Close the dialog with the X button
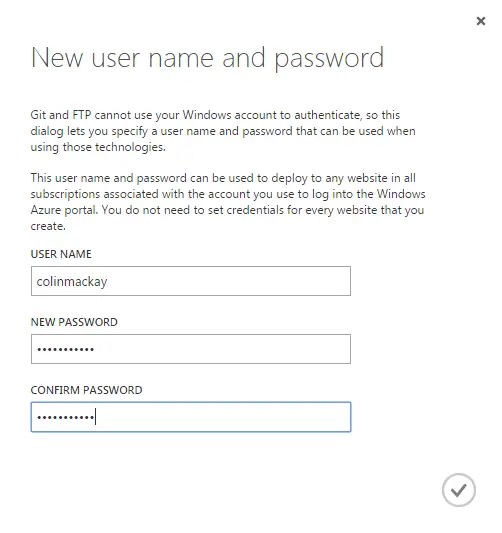This screenshot has height=533, width=502. click(481, 21)
